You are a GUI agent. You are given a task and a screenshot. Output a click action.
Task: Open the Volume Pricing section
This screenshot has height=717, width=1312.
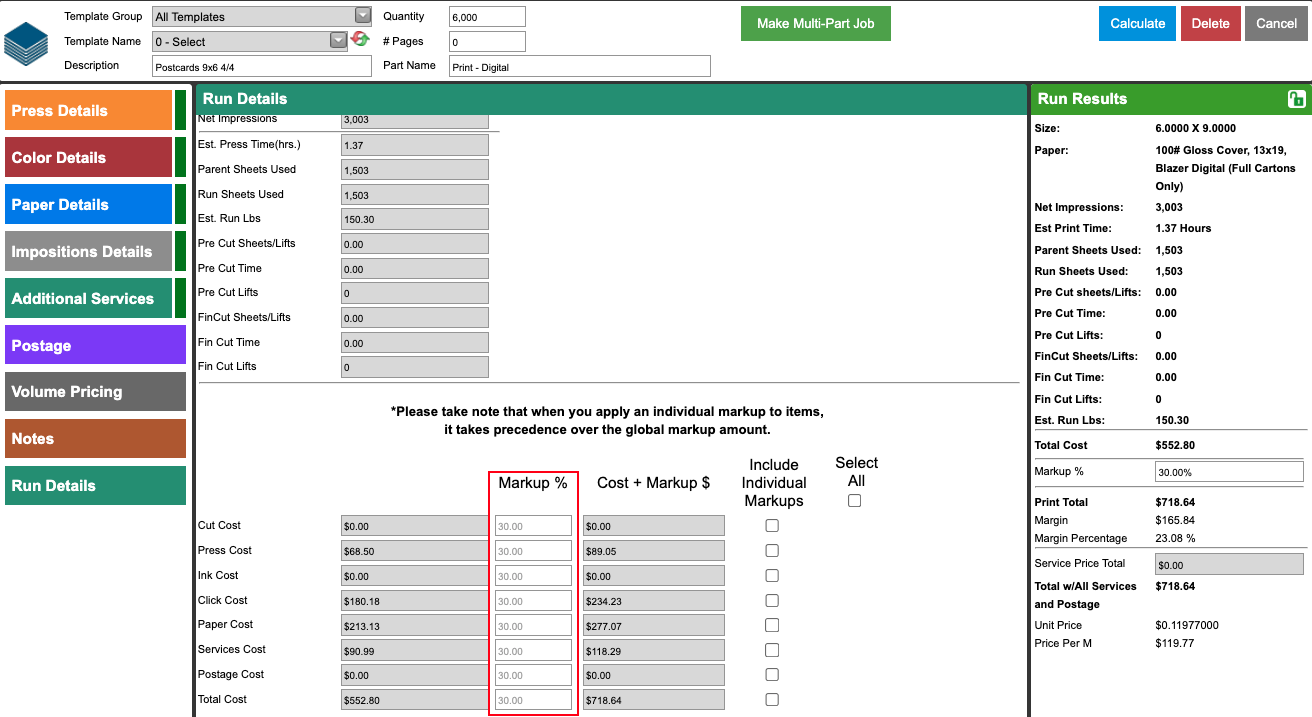click(x=95, y=392)
